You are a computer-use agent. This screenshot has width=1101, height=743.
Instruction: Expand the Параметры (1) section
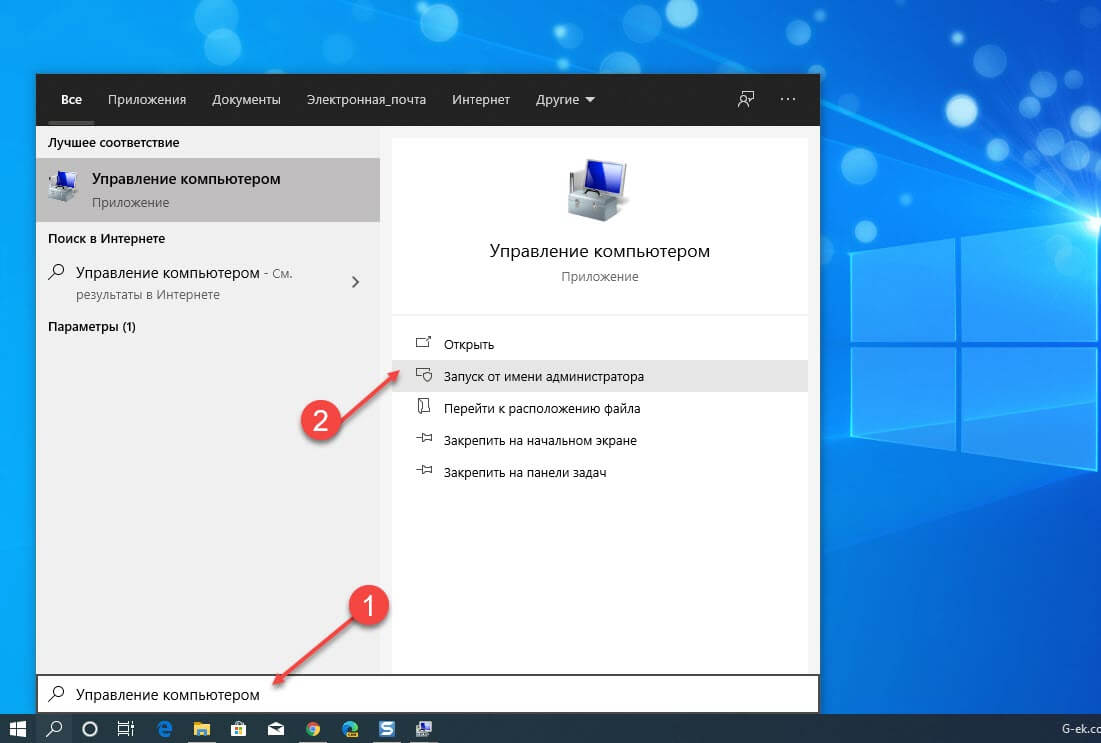[92, 327]
